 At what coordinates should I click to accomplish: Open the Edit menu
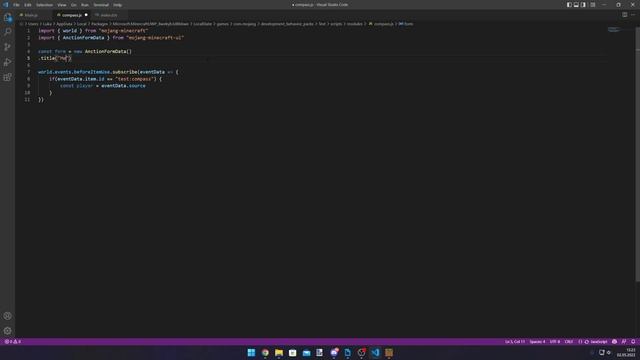pos(28,5)
